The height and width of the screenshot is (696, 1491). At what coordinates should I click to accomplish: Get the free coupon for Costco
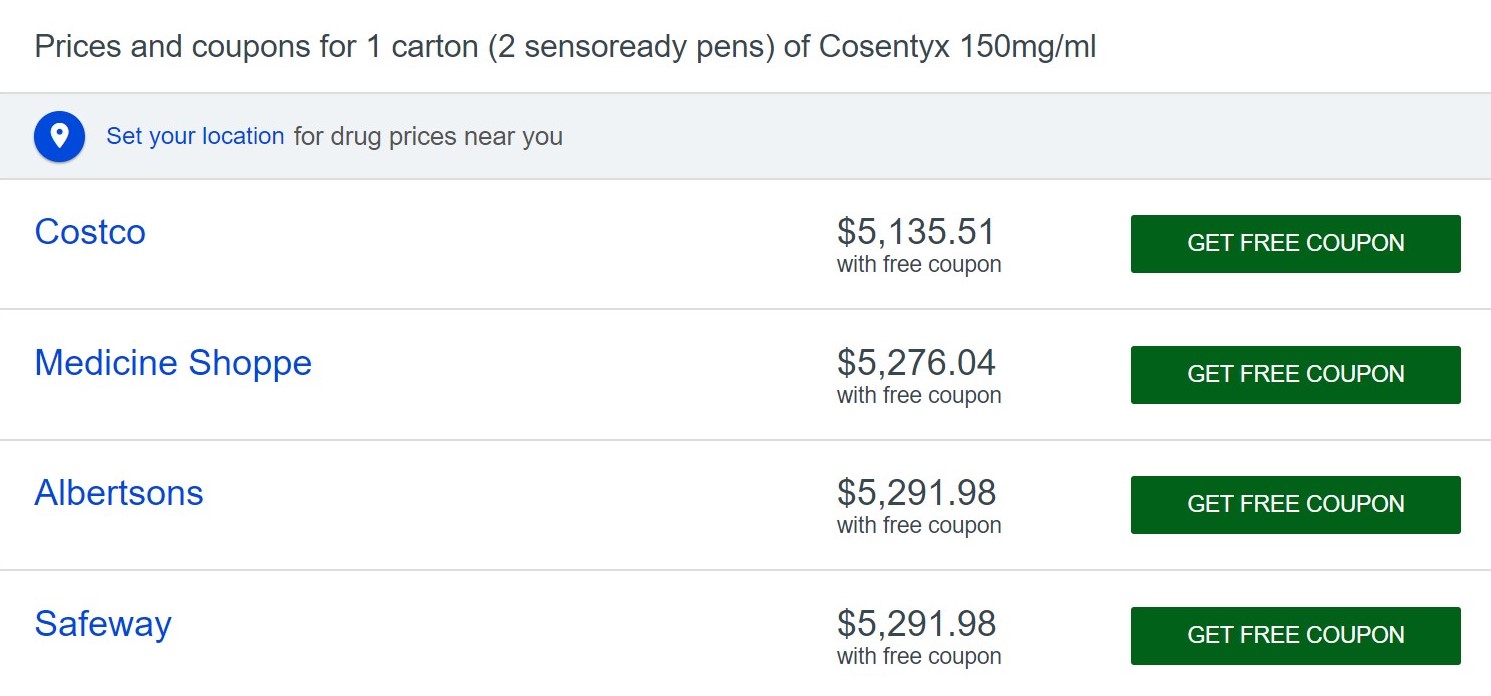click(x=1295, y=244)
